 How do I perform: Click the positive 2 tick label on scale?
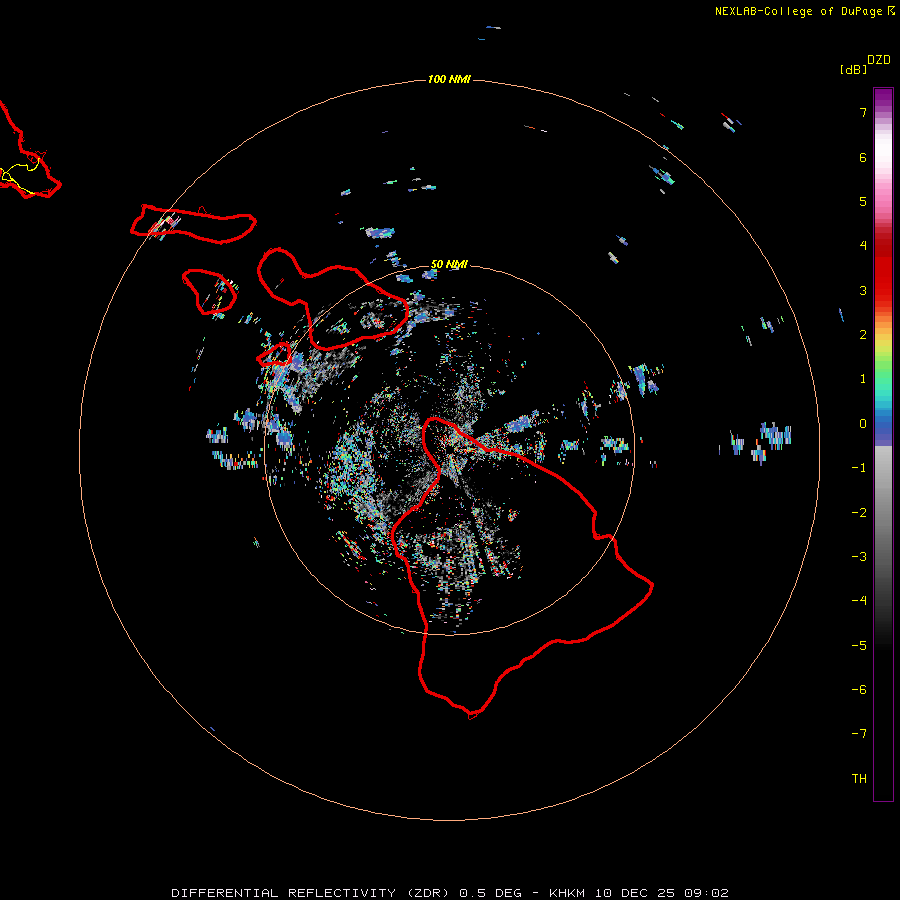pyautogui.click(x=863, y=335)
